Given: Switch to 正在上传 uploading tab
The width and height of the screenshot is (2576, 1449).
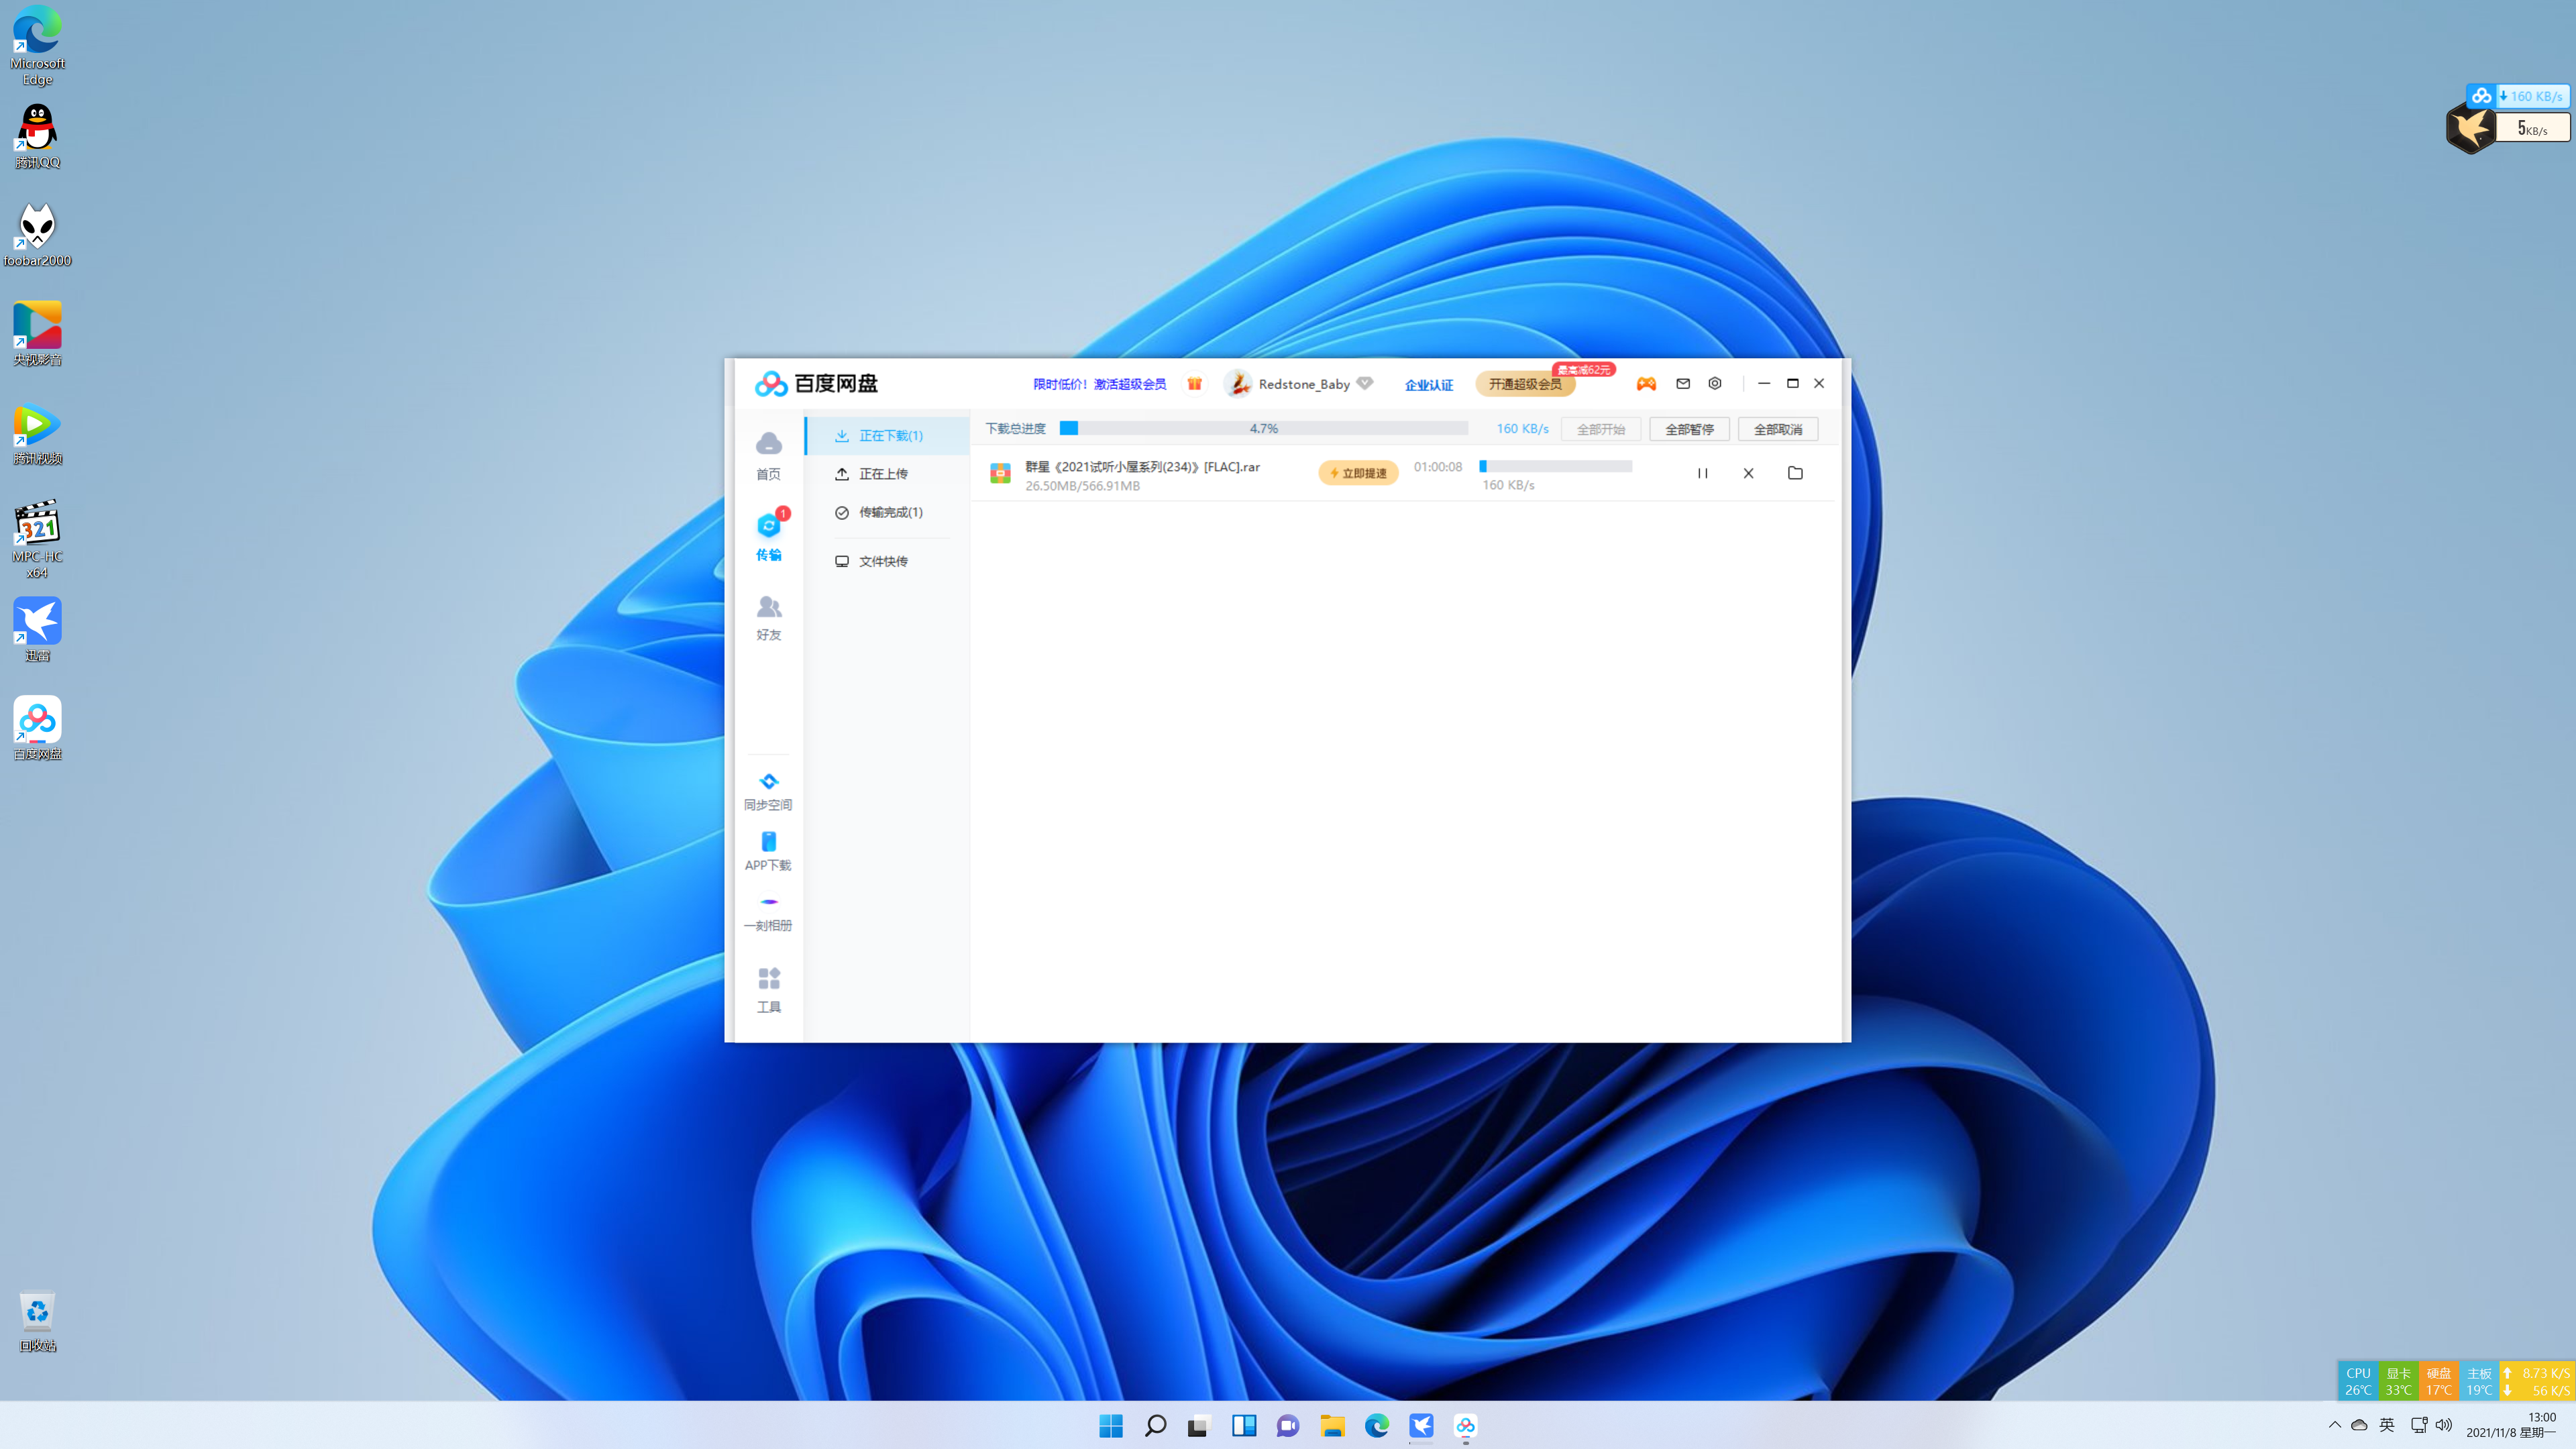Looking at the screenshot, I should click(x=883, y=474).
